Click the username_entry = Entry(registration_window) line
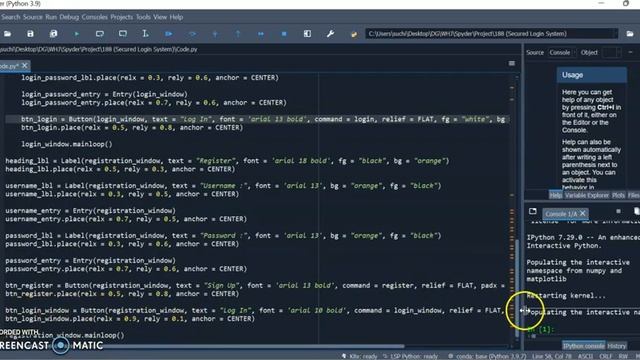The width and height of the screenshot is (640, 360). pos(90,211)
